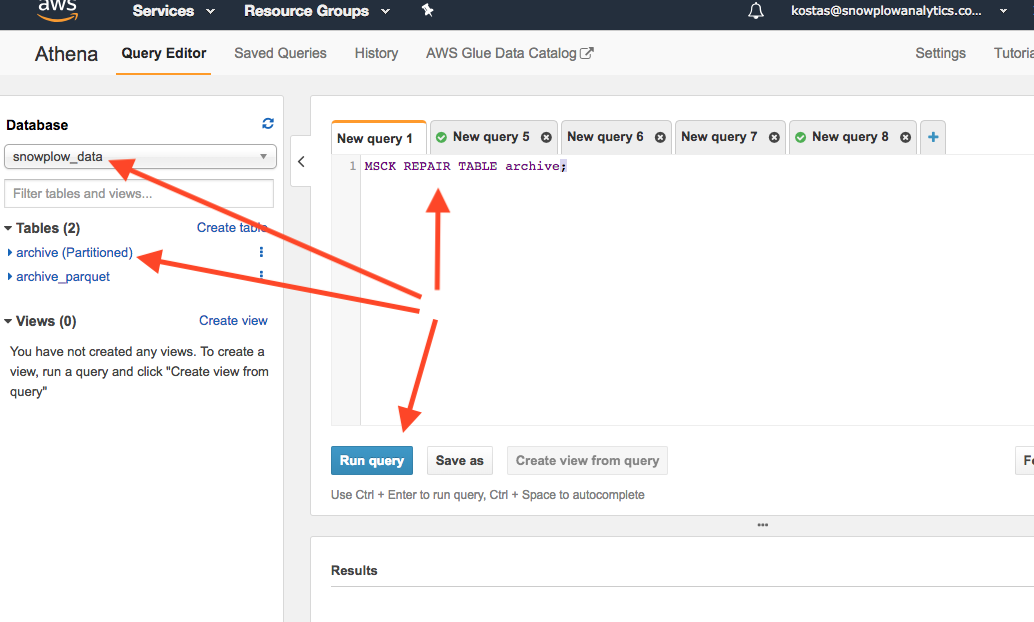Screen dimensions: 1034x622
Task: Click the Run query button
Action: [x=372, y=460]
